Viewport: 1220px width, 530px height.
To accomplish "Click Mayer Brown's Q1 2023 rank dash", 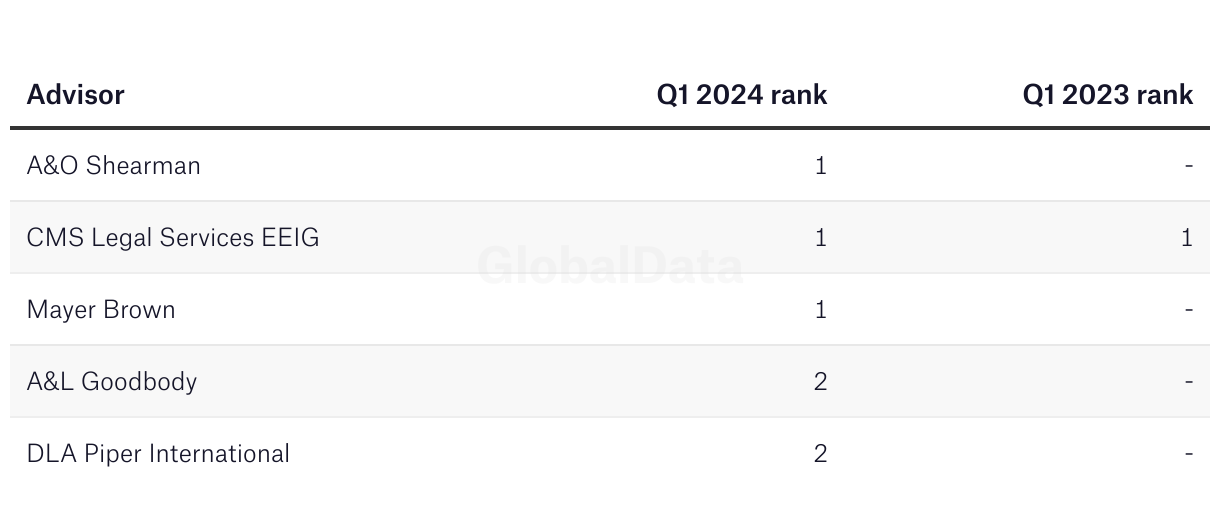I will pyautogui.click(x=1189, y=310).
